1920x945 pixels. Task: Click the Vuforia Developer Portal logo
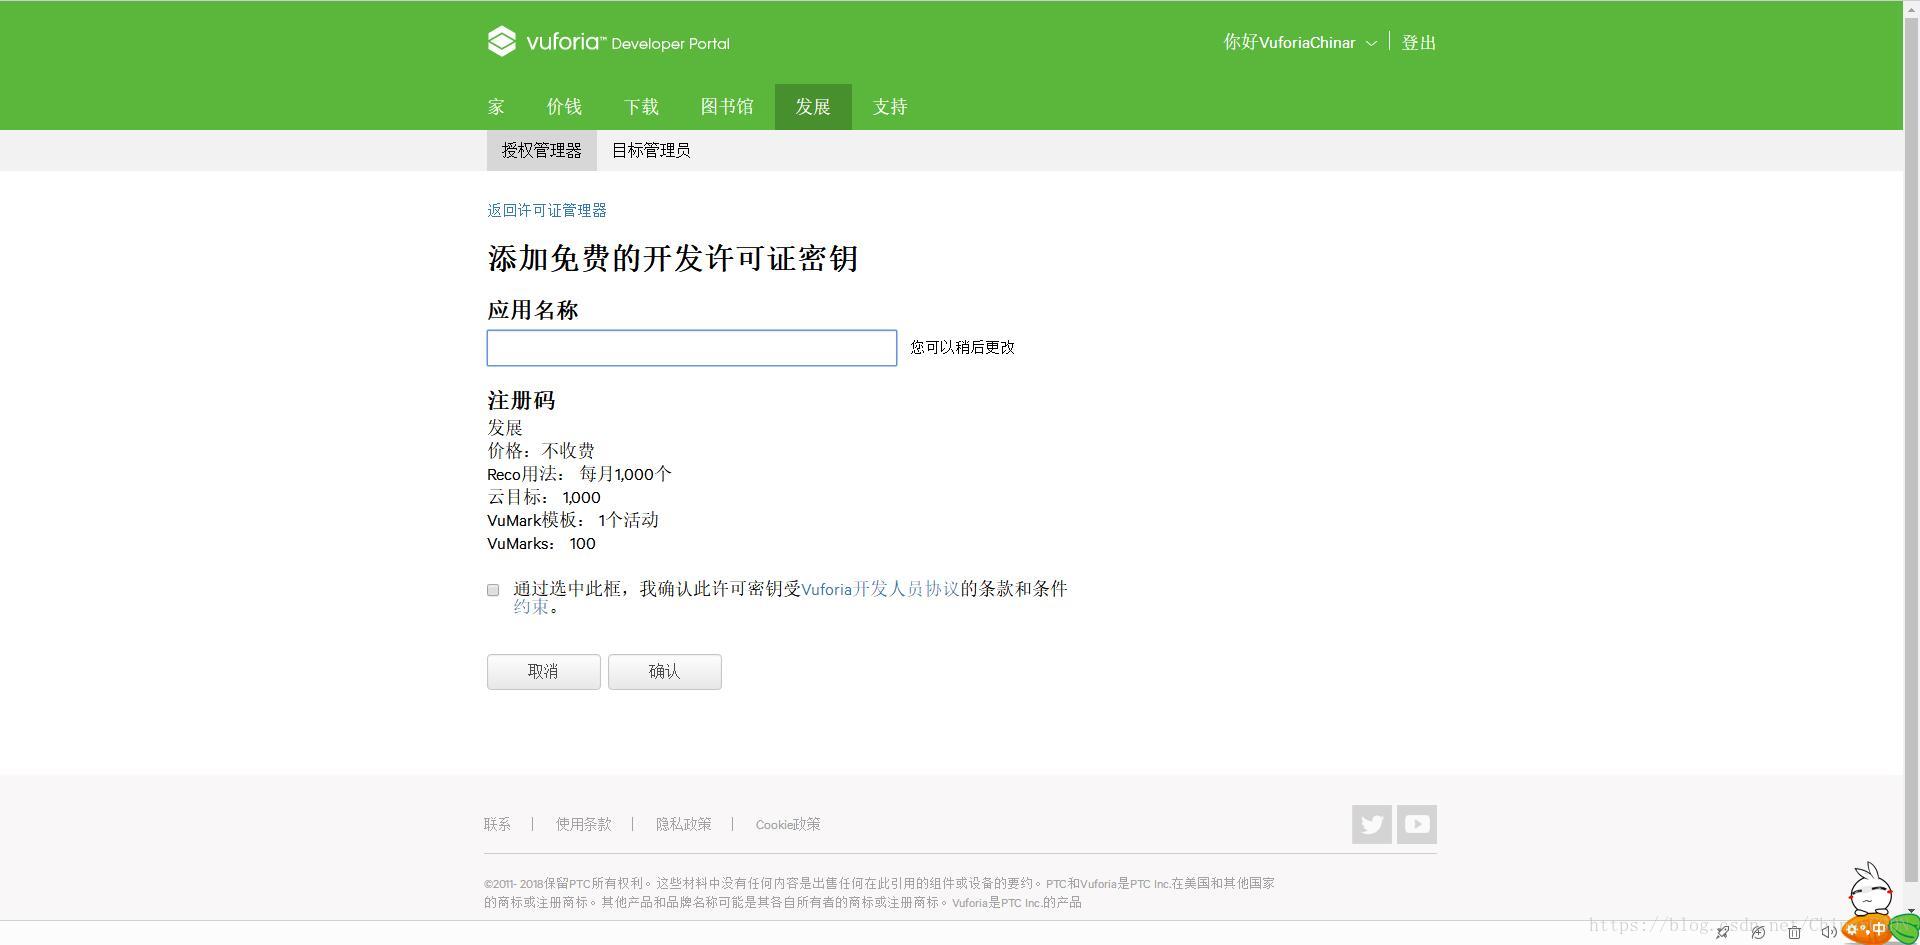tap(608, 42)
